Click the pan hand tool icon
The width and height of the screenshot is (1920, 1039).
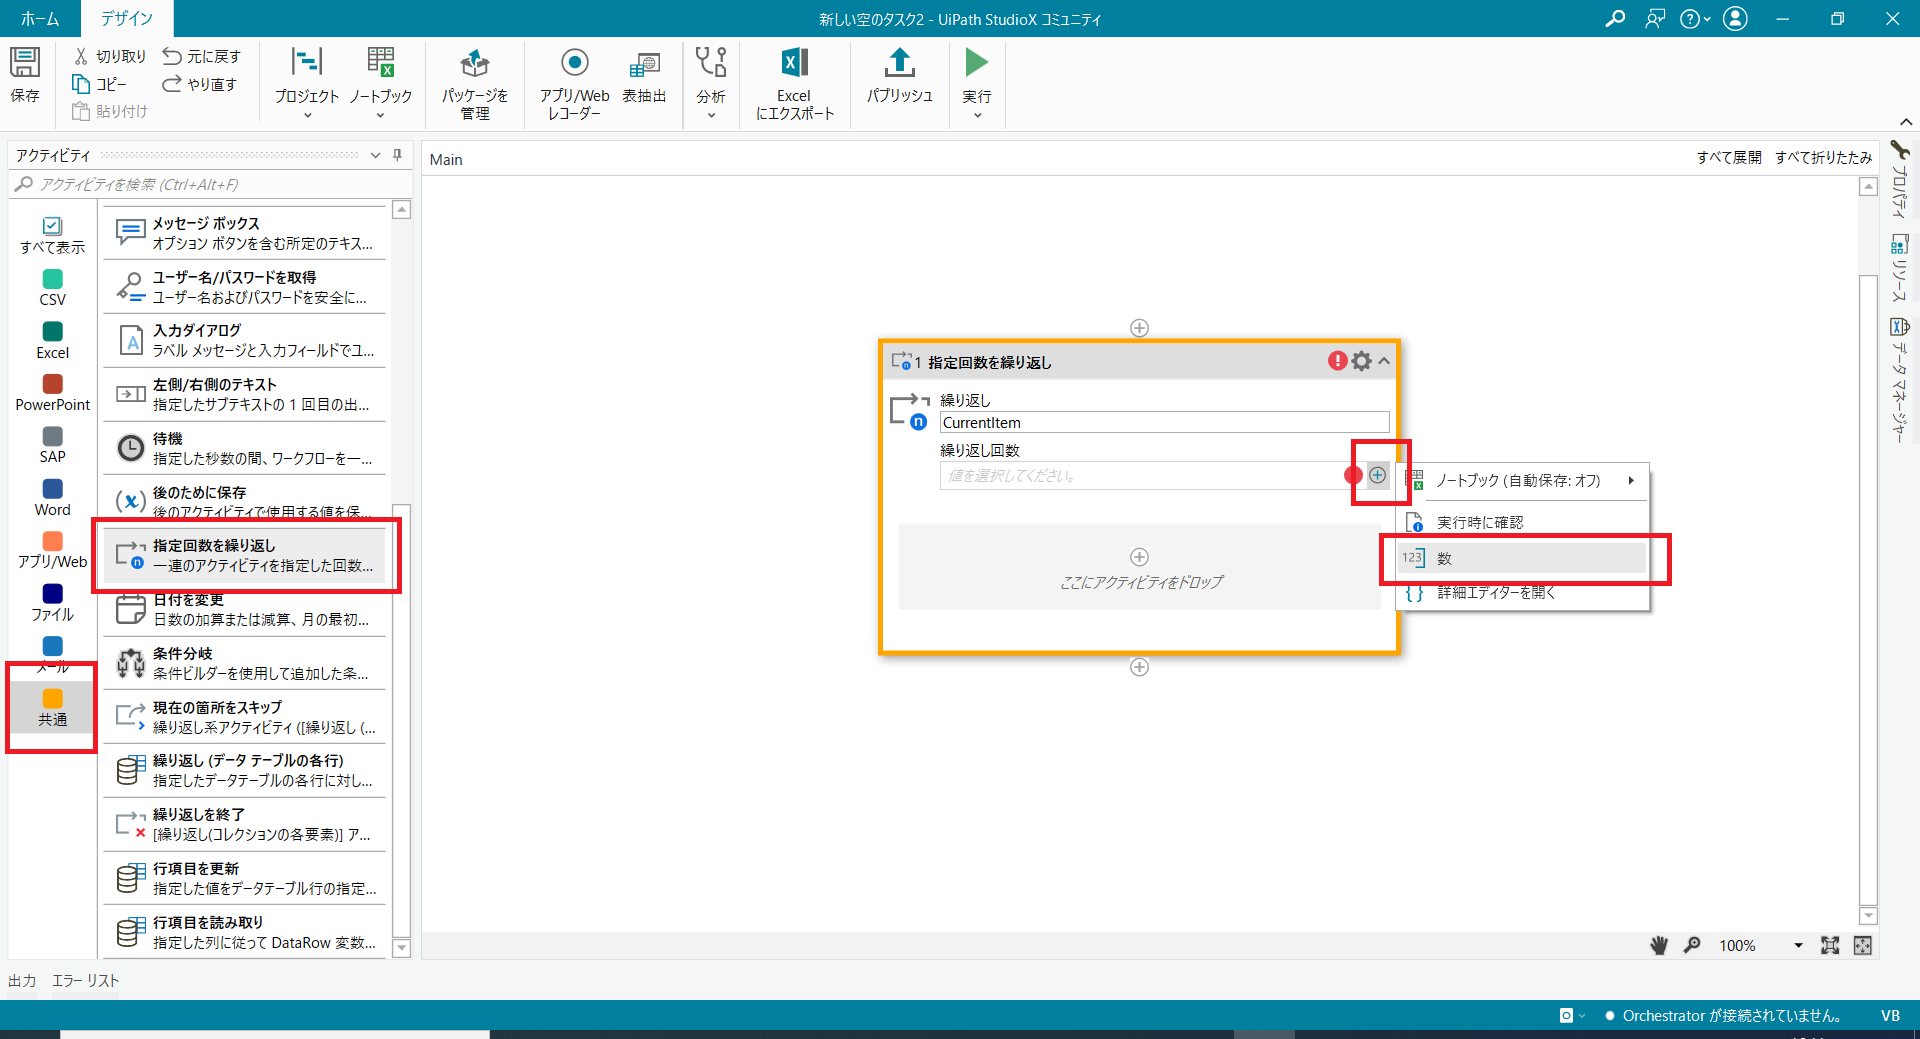pos(1659,945)
